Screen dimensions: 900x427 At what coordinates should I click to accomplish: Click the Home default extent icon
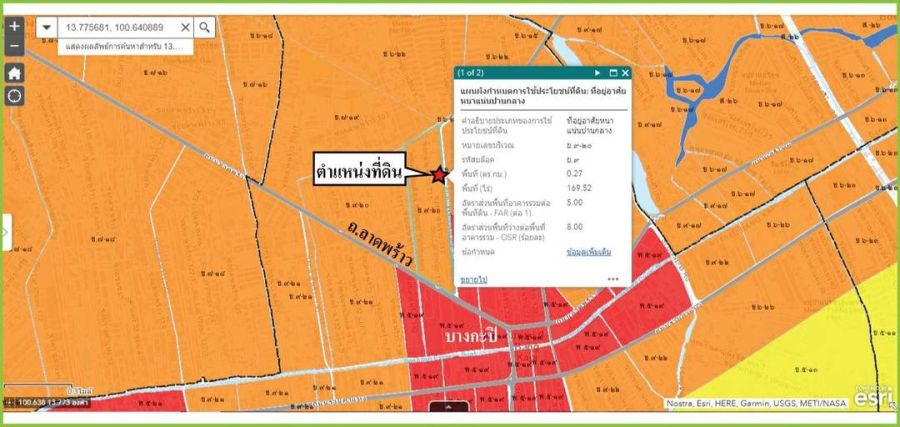(15, 73)
